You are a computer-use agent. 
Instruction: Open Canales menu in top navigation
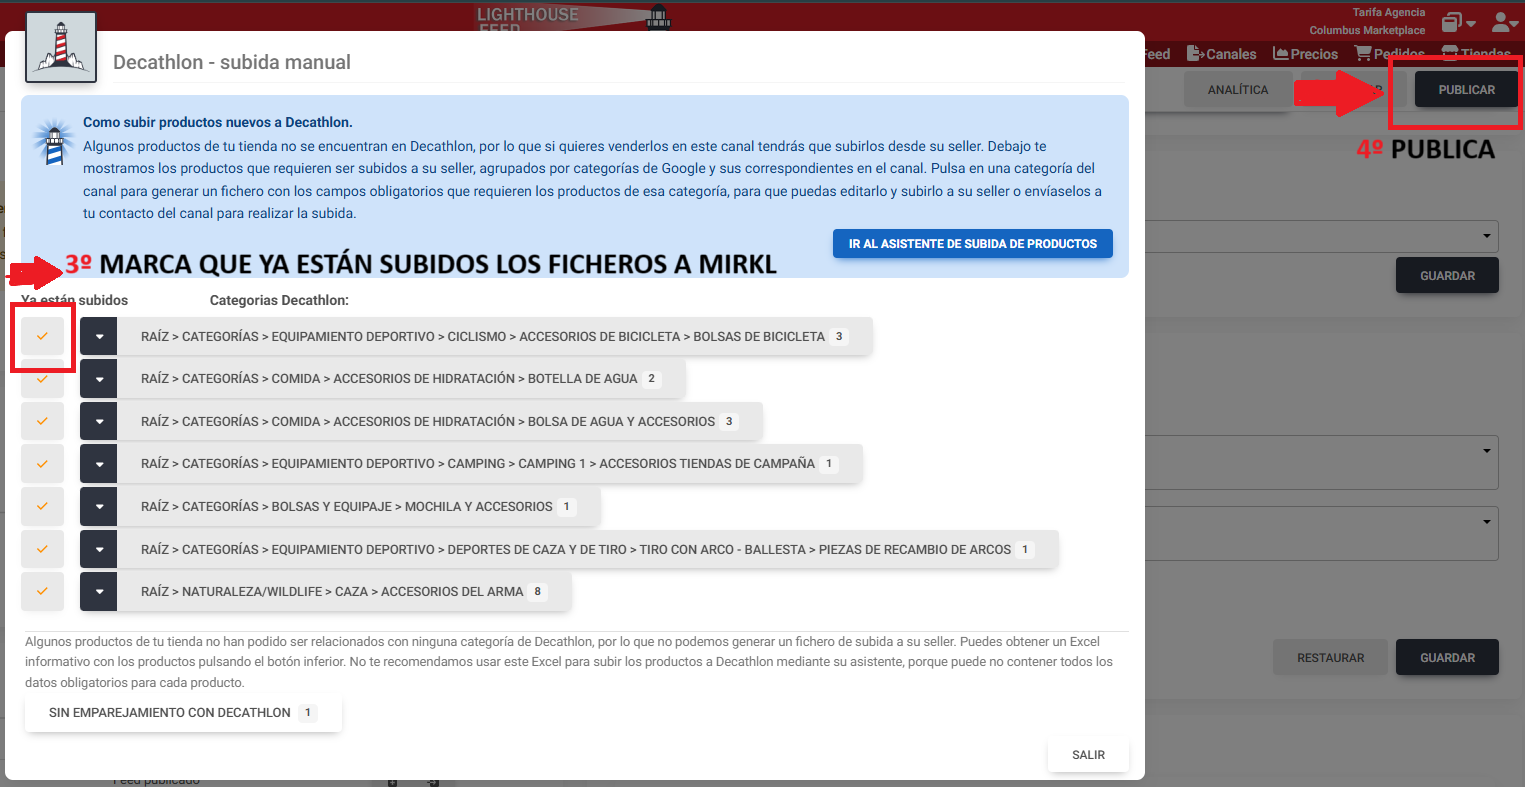pos(1221,54)
